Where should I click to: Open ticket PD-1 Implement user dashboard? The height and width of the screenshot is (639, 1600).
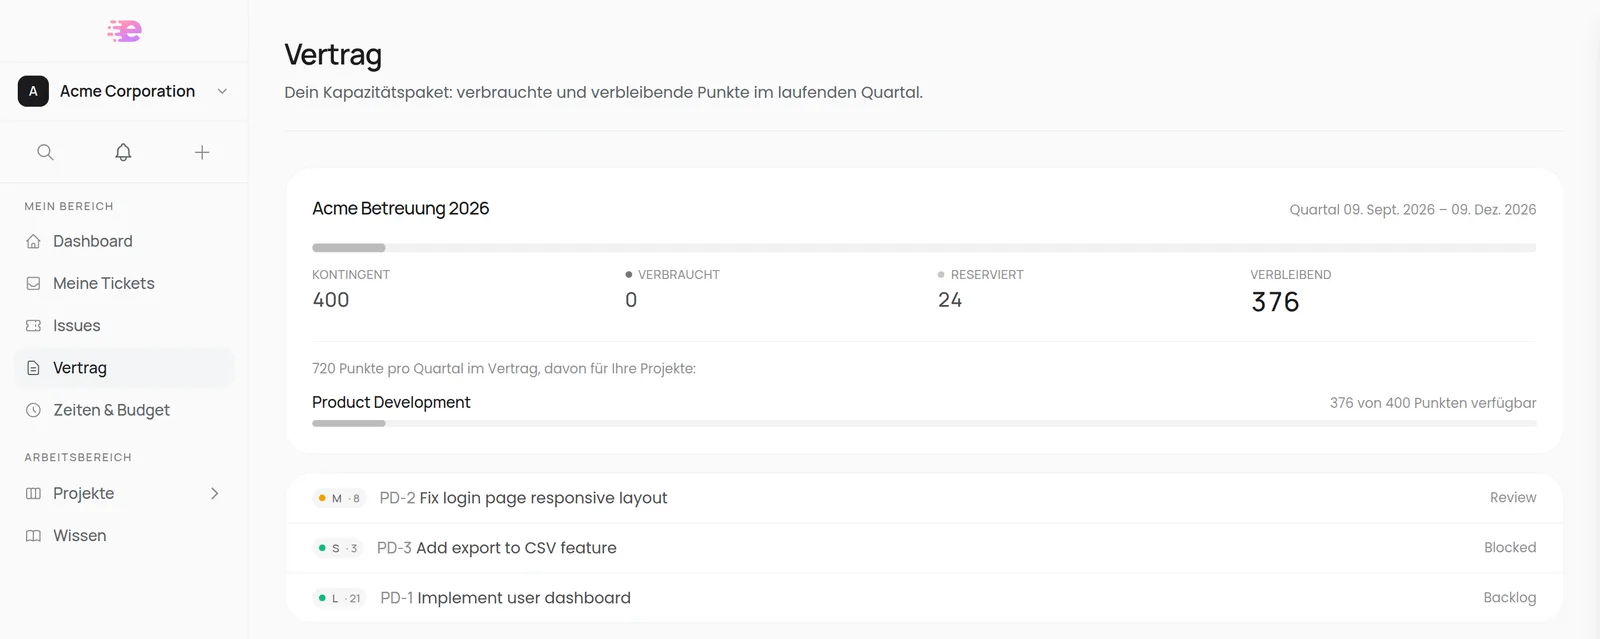coord(924,598)
